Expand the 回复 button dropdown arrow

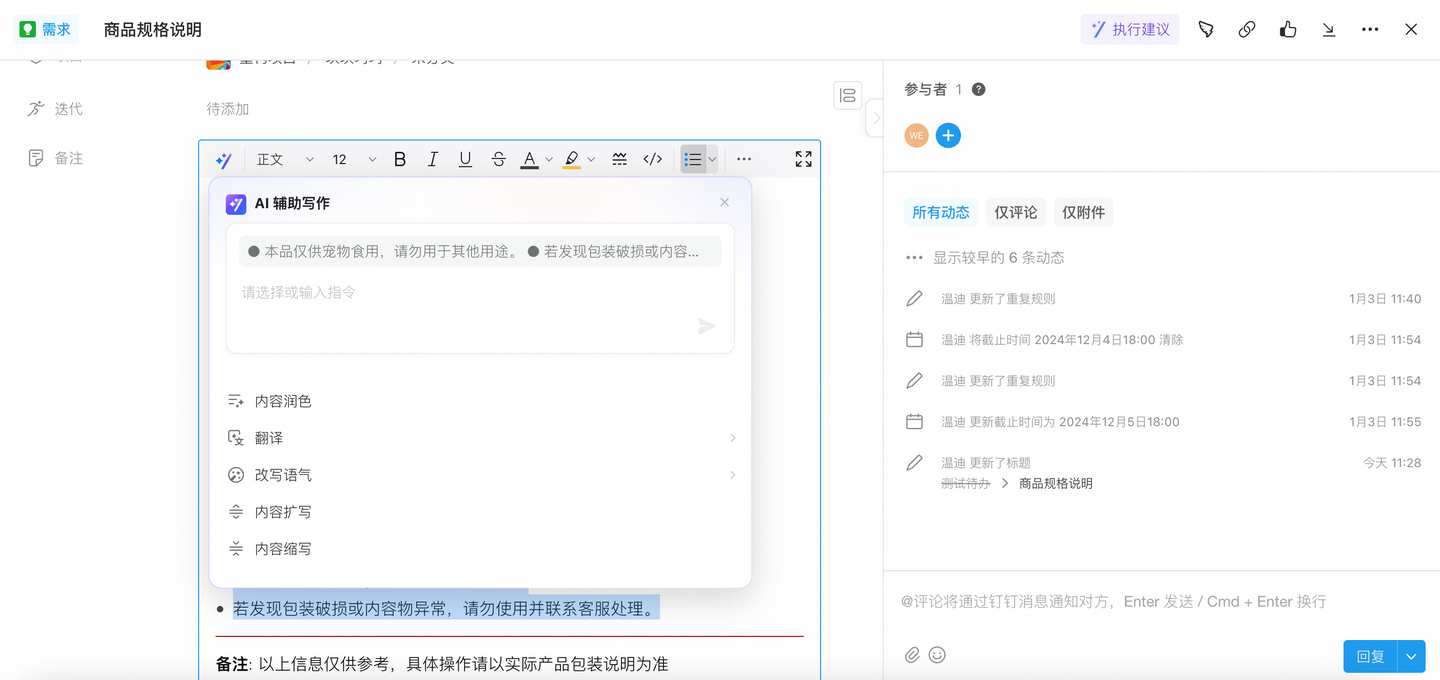[x=1411, y=656]
